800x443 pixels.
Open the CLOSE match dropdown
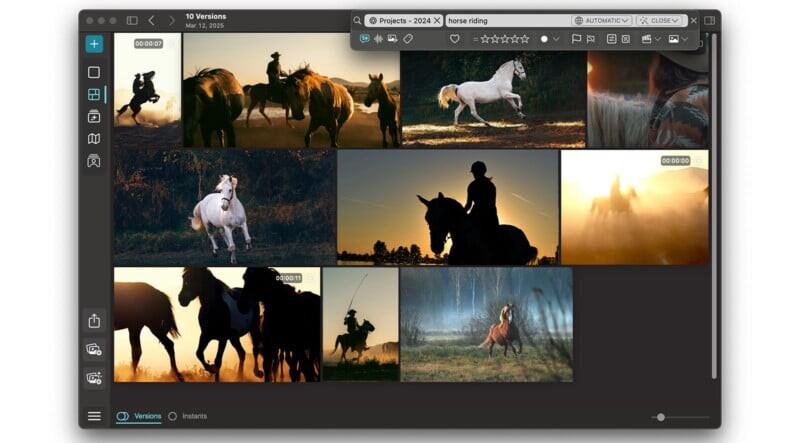click(x=660, y=20)
